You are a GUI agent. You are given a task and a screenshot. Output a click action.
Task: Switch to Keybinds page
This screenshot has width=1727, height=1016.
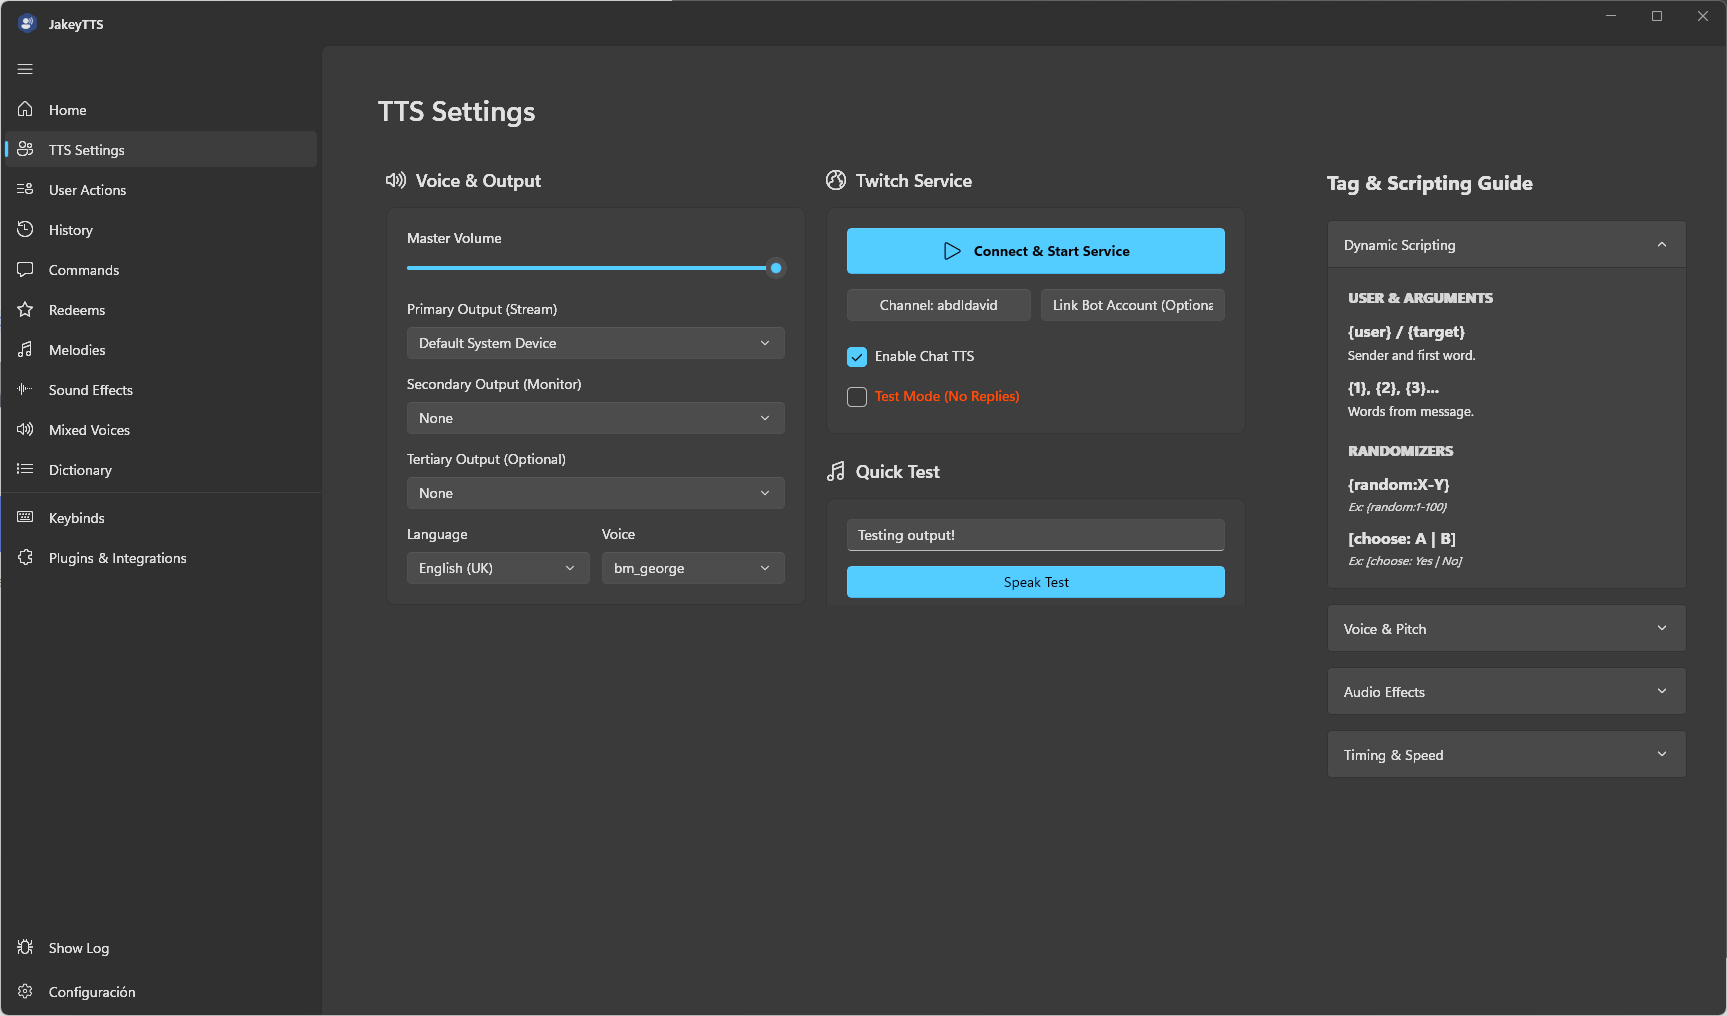click(161, 517)
